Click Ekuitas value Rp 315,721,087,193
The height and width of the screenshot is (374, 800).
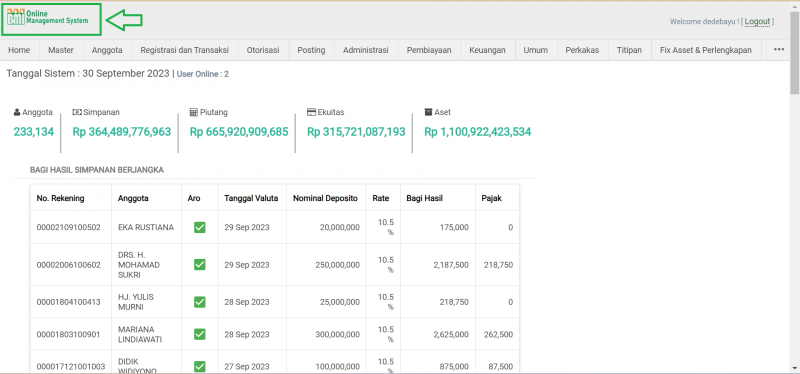(x=356, y=132)
